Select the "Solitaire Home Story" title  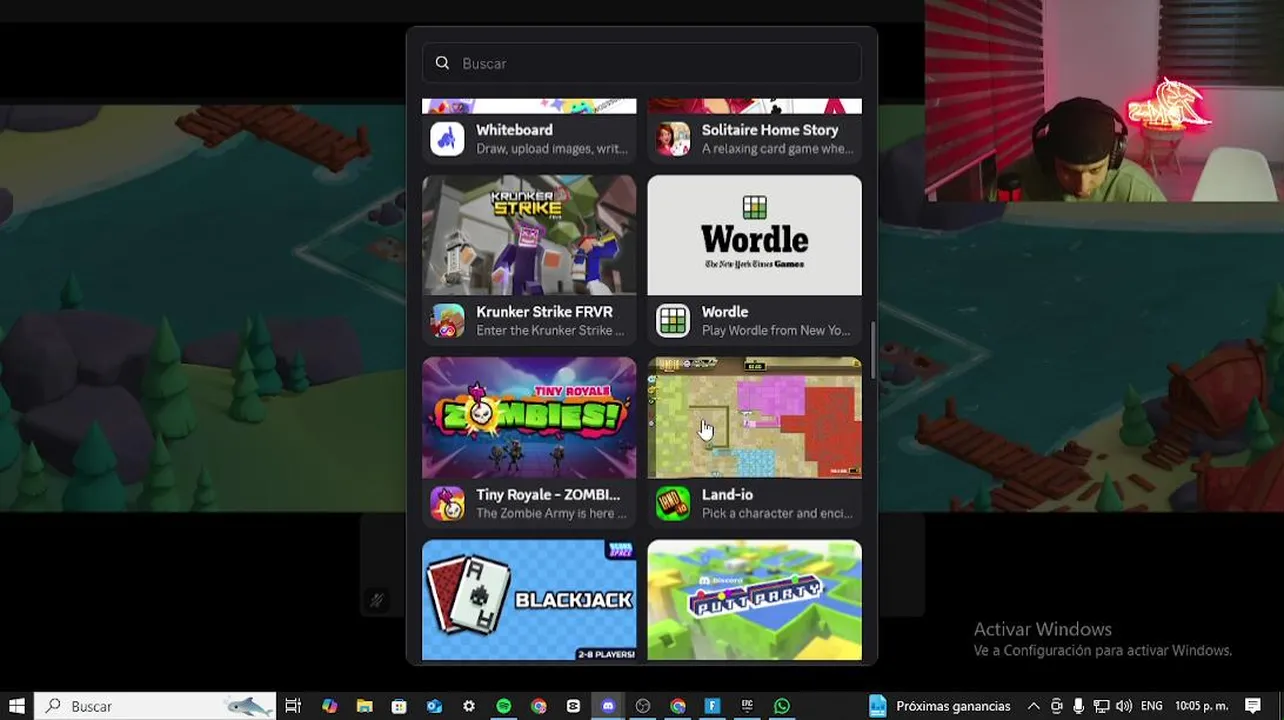[x=770, y=130]
